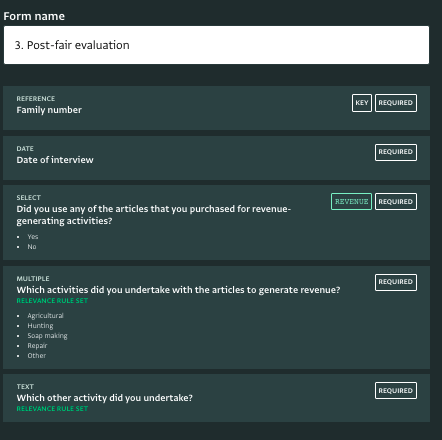
Task: Open RELEVANCE RULE SET under Which activities question
Action: (52, 301)
